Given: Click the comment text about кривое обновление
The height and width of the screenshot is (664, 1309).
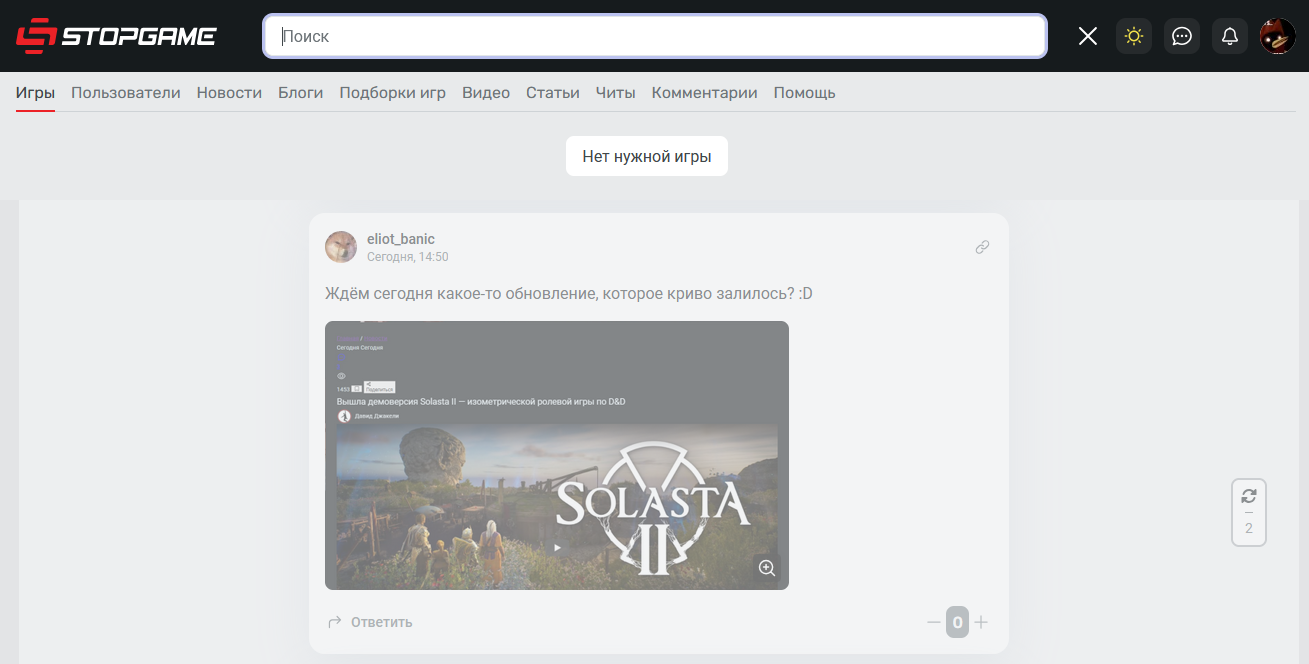Looking at the screenshot, I should click(x=569, y=293).
